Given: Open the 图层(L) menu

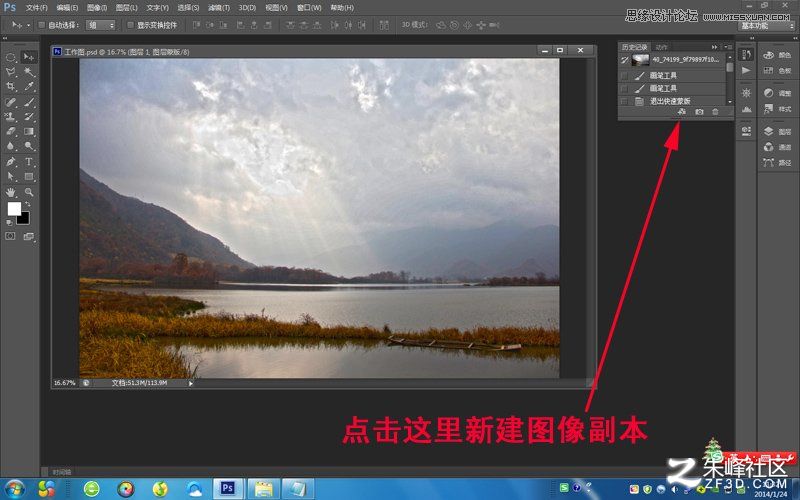Looking at the screenshot, I should pos(127,8).
